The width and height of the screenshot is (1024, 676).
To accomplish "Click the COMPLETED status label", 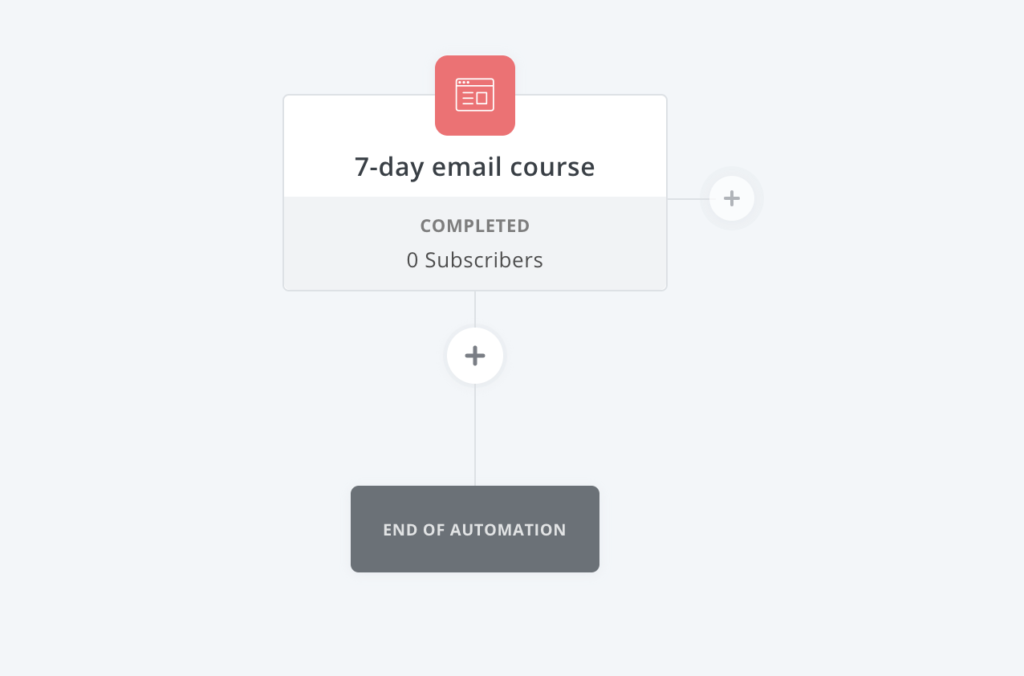I will click(475, 226).
